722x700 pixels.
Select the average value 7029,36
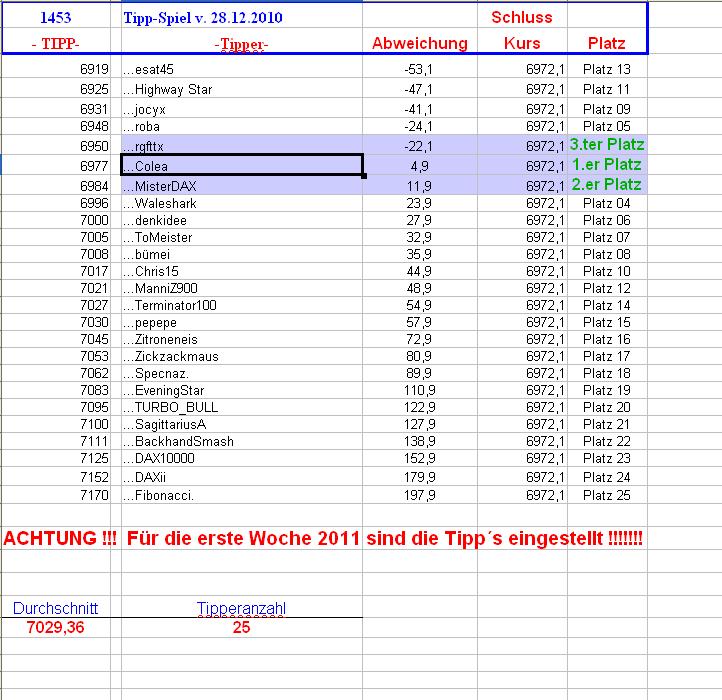[56, 627]
